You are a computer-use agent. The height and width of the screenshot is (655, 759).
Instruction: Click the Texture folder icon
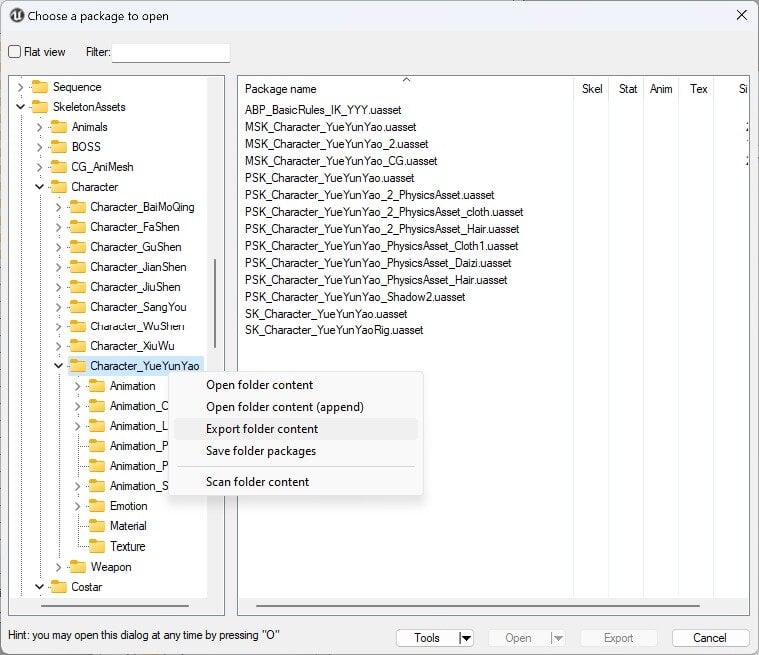click(x=97, y=546)
